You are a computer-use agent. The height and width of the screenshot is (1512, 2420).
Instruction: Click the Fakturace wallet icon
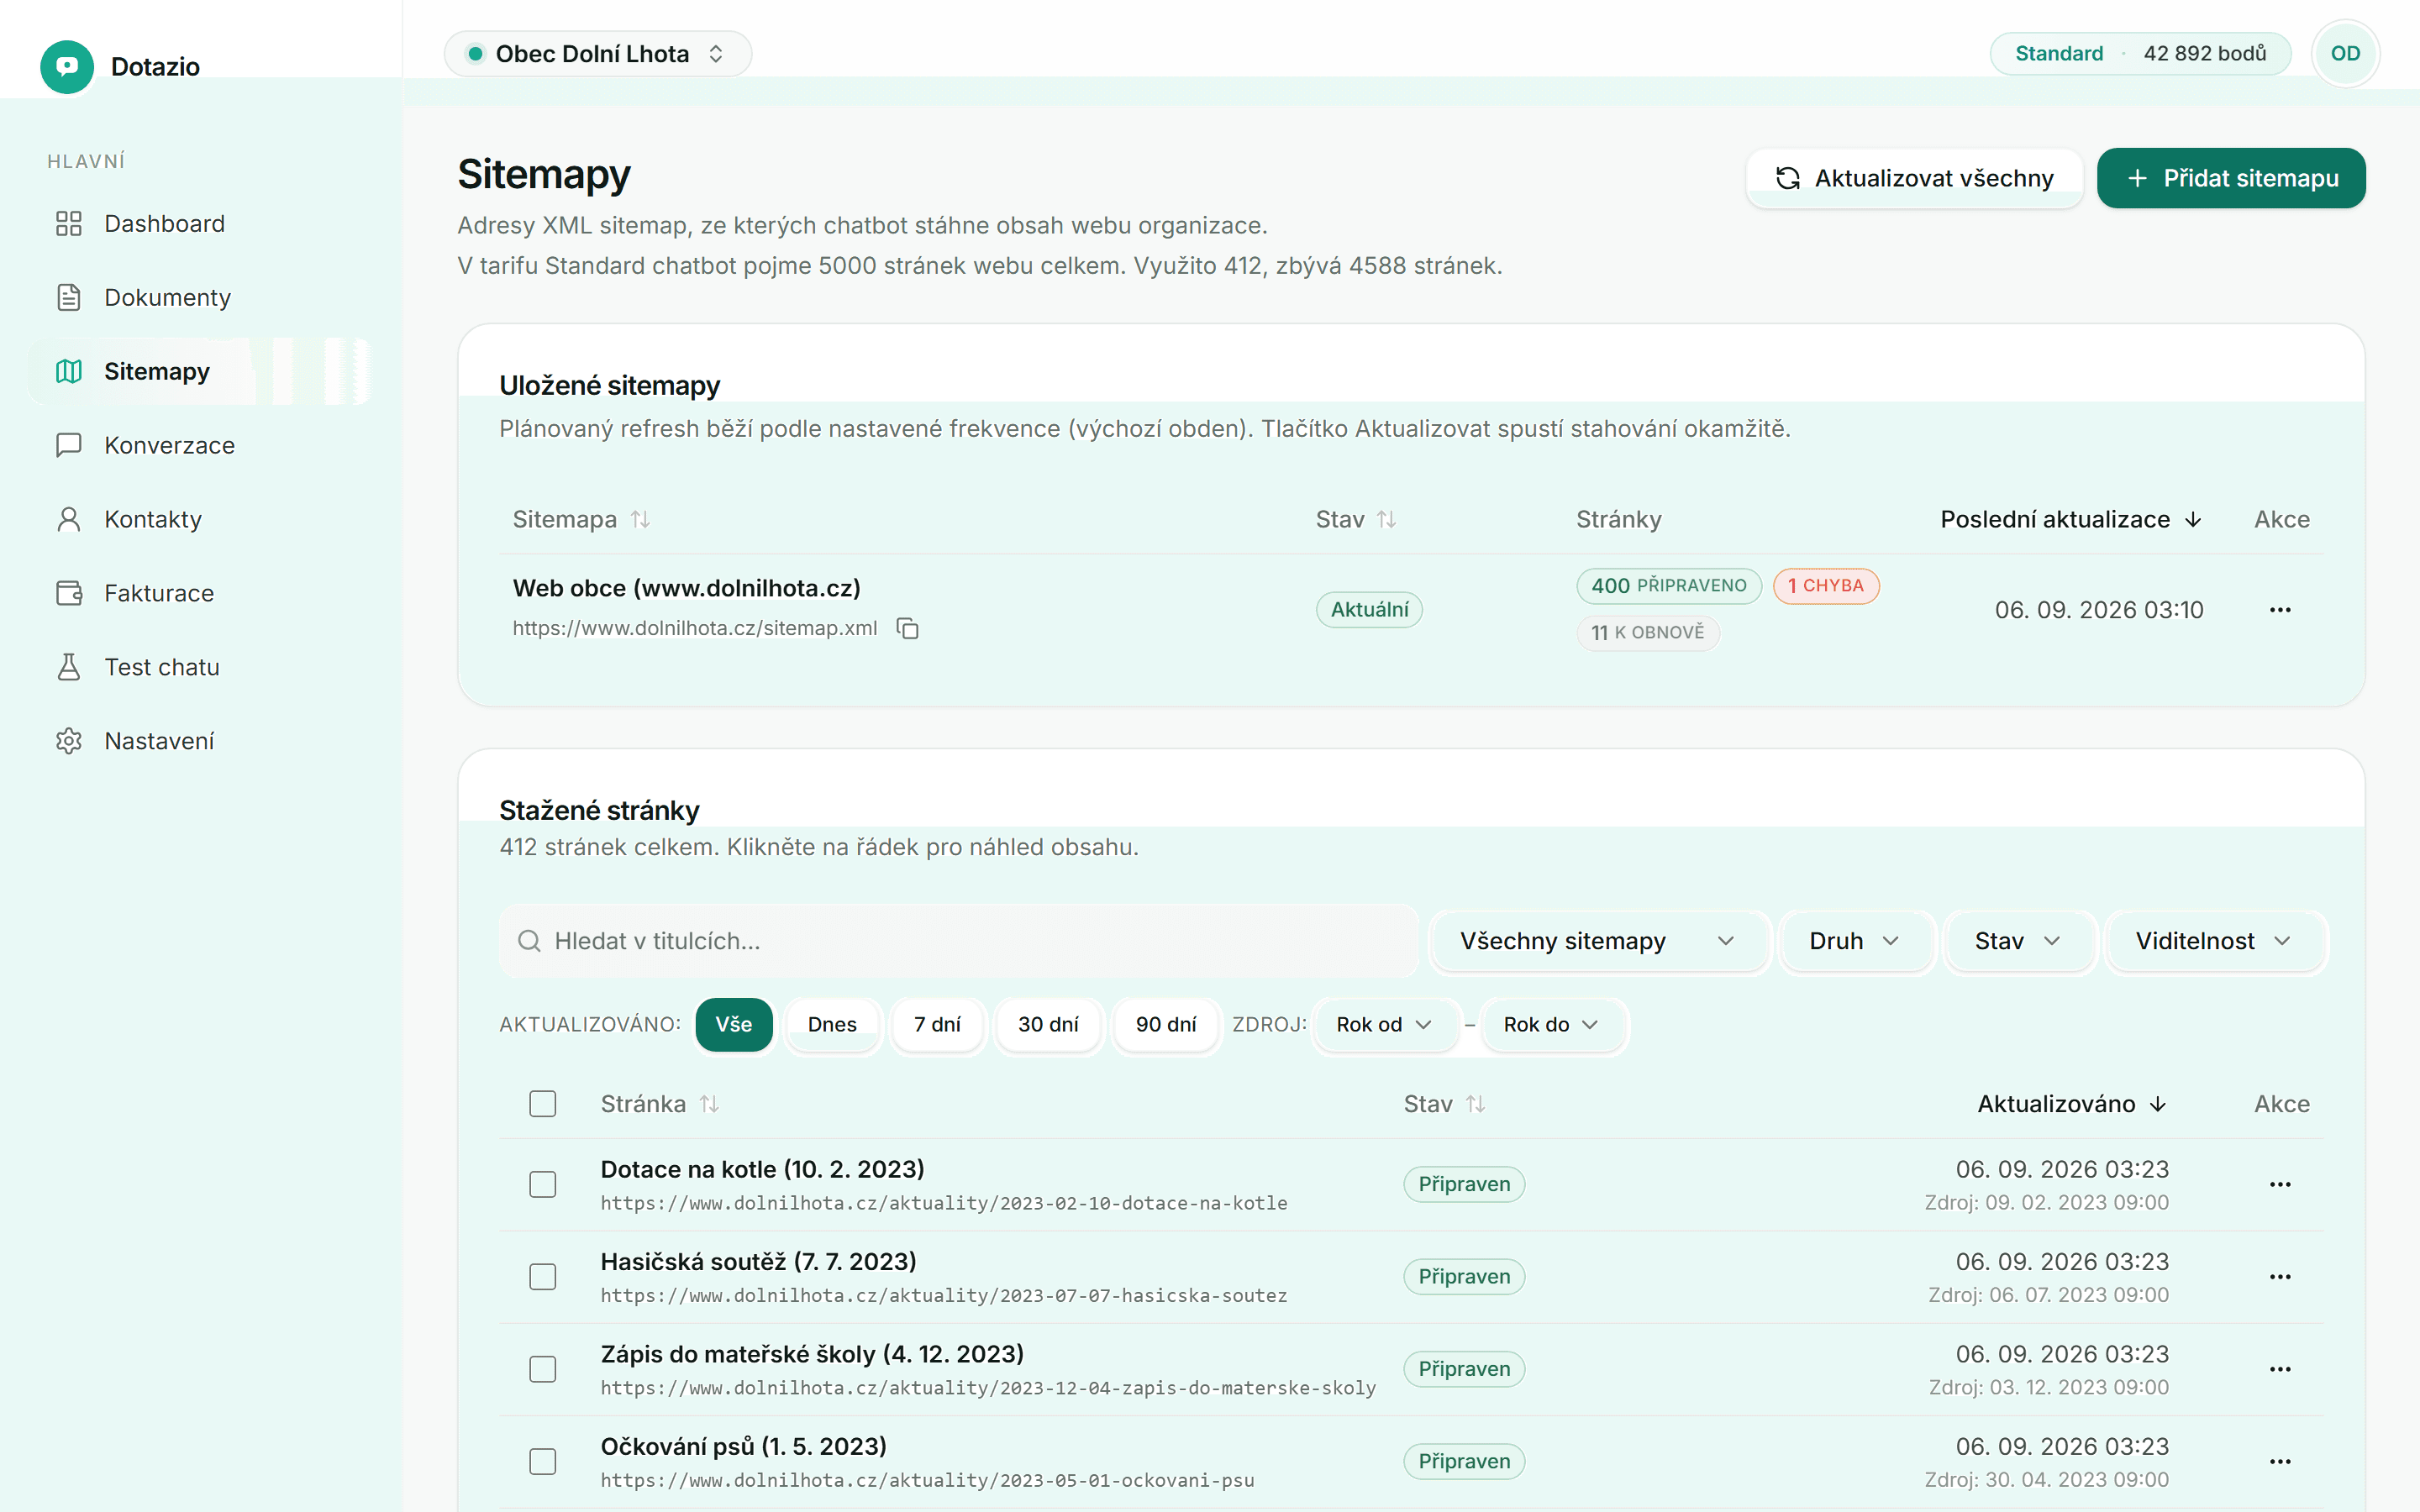pos(69,593)
